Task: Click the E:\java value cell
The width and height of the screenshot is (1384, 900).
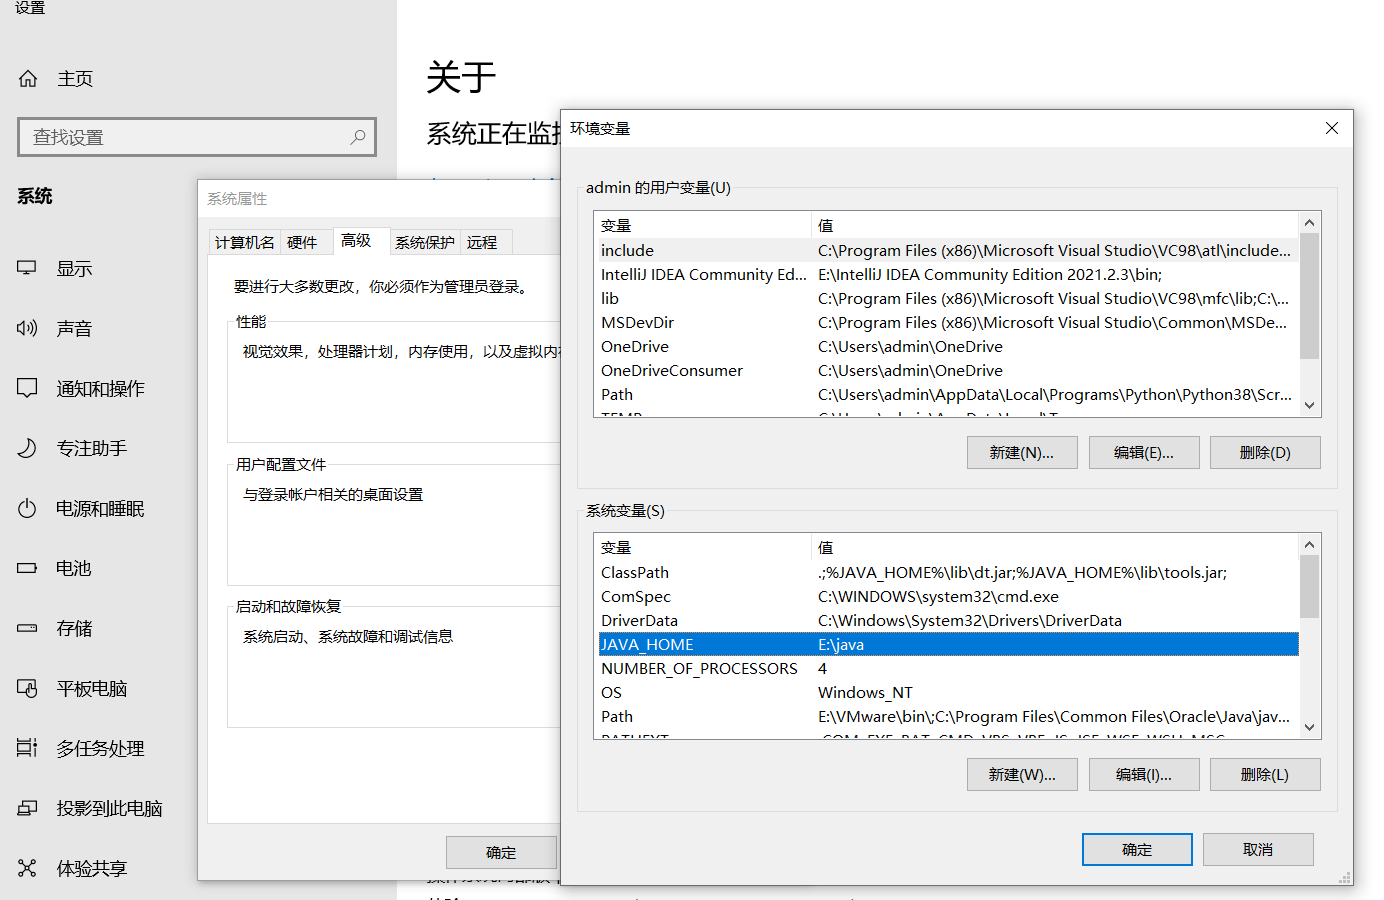Action: point(841,644)
